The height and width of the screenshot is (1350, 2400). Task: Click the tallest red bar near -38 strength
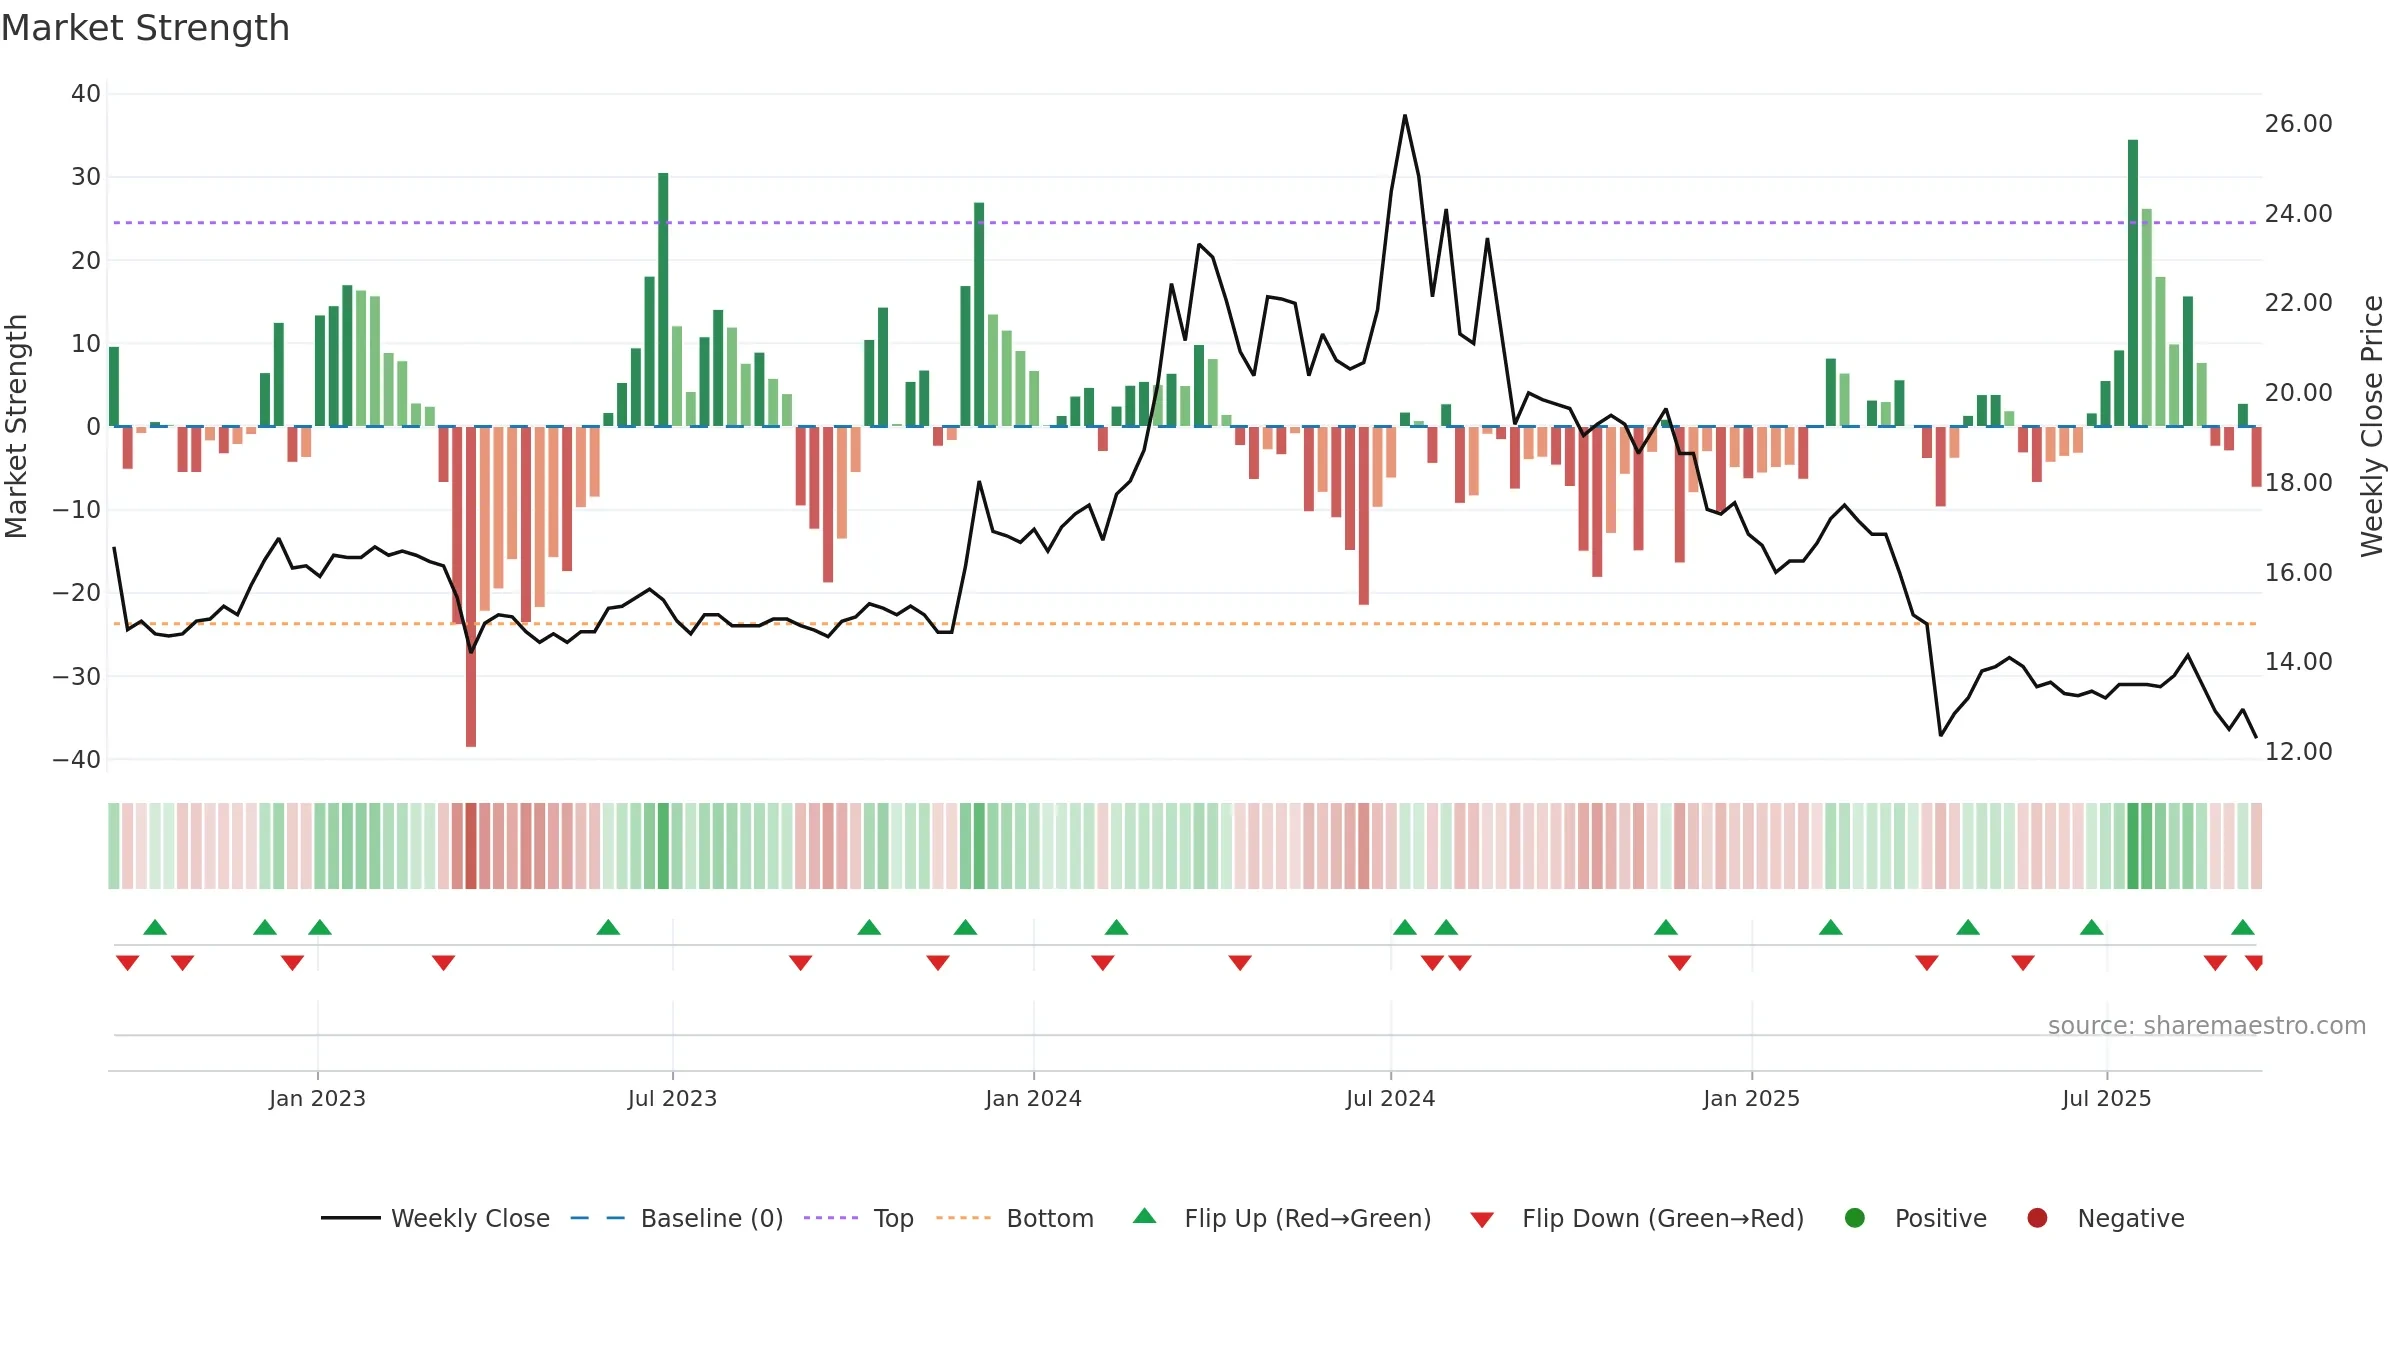click(x=471, y=587)
